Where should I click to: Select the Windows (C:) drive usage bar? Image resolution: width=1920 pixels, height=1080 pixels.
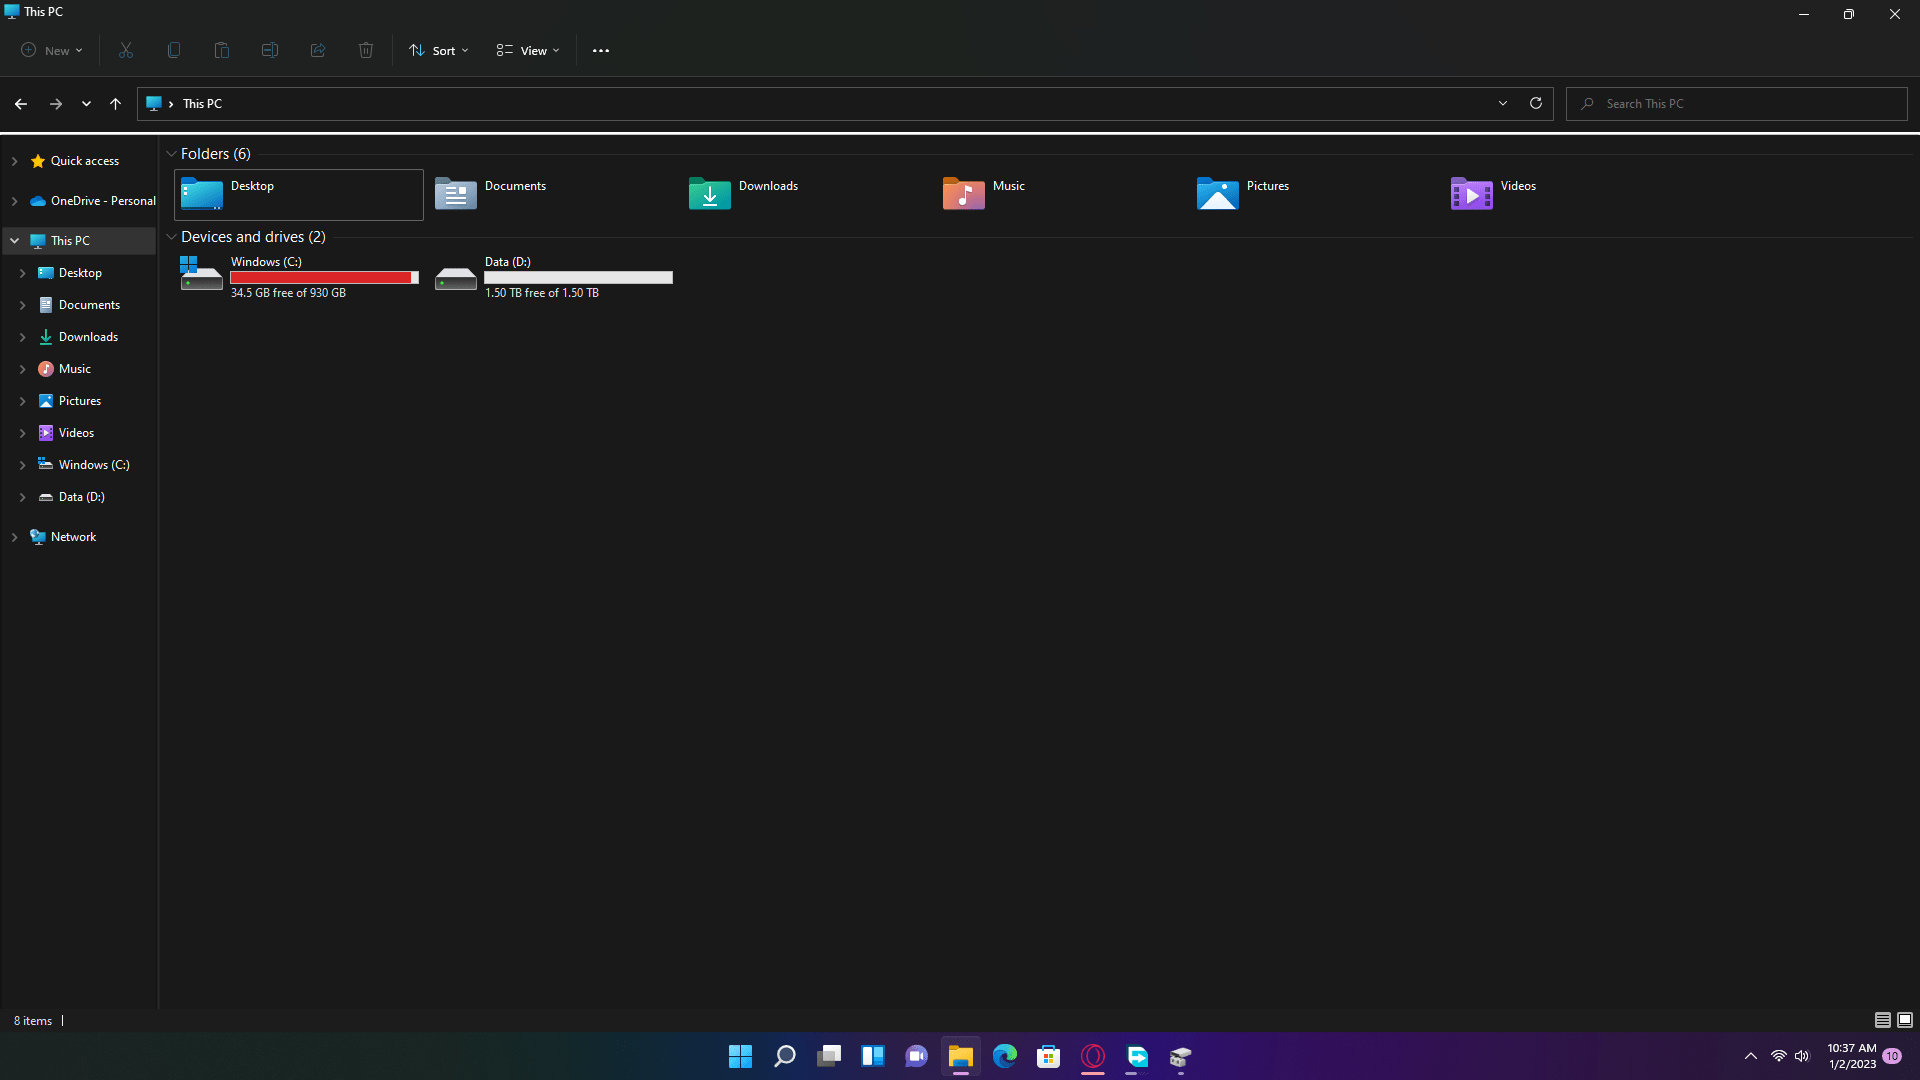point(324,278)
